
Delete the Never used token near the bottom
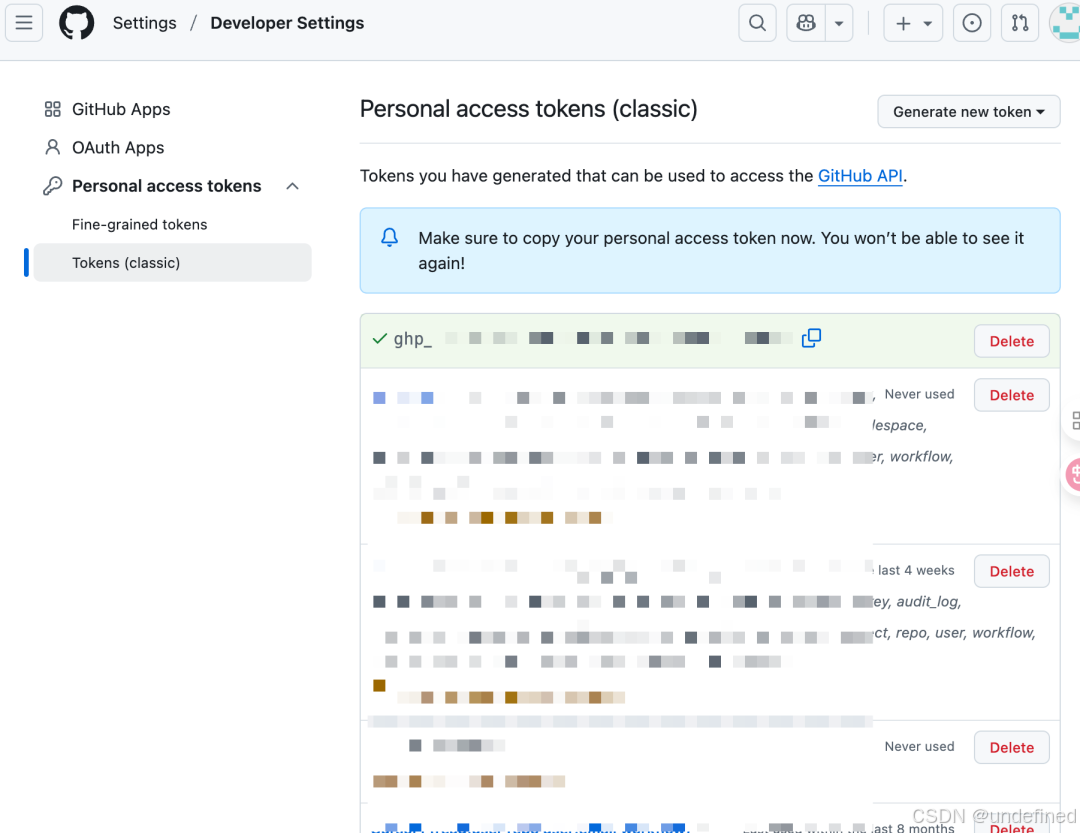tap(1011, 748)
